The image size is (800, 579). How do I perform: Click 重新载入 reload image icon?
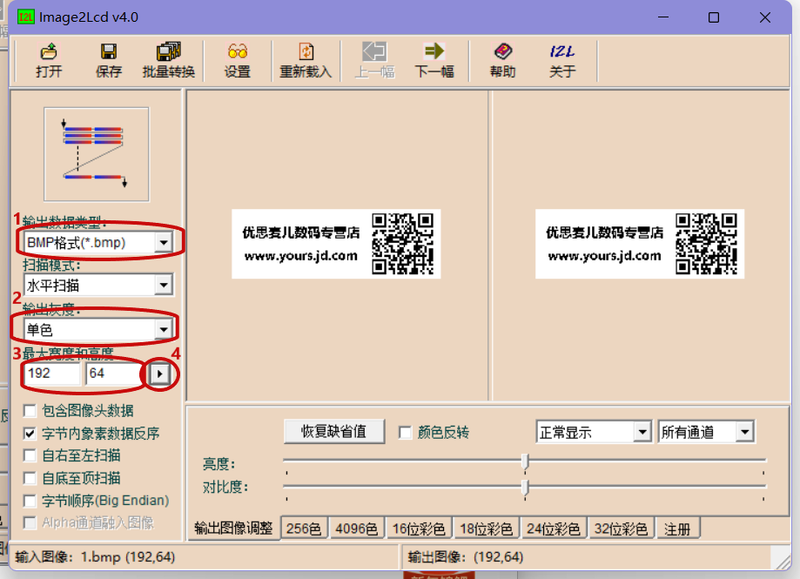pyautogui.click(x=306, y=61)
